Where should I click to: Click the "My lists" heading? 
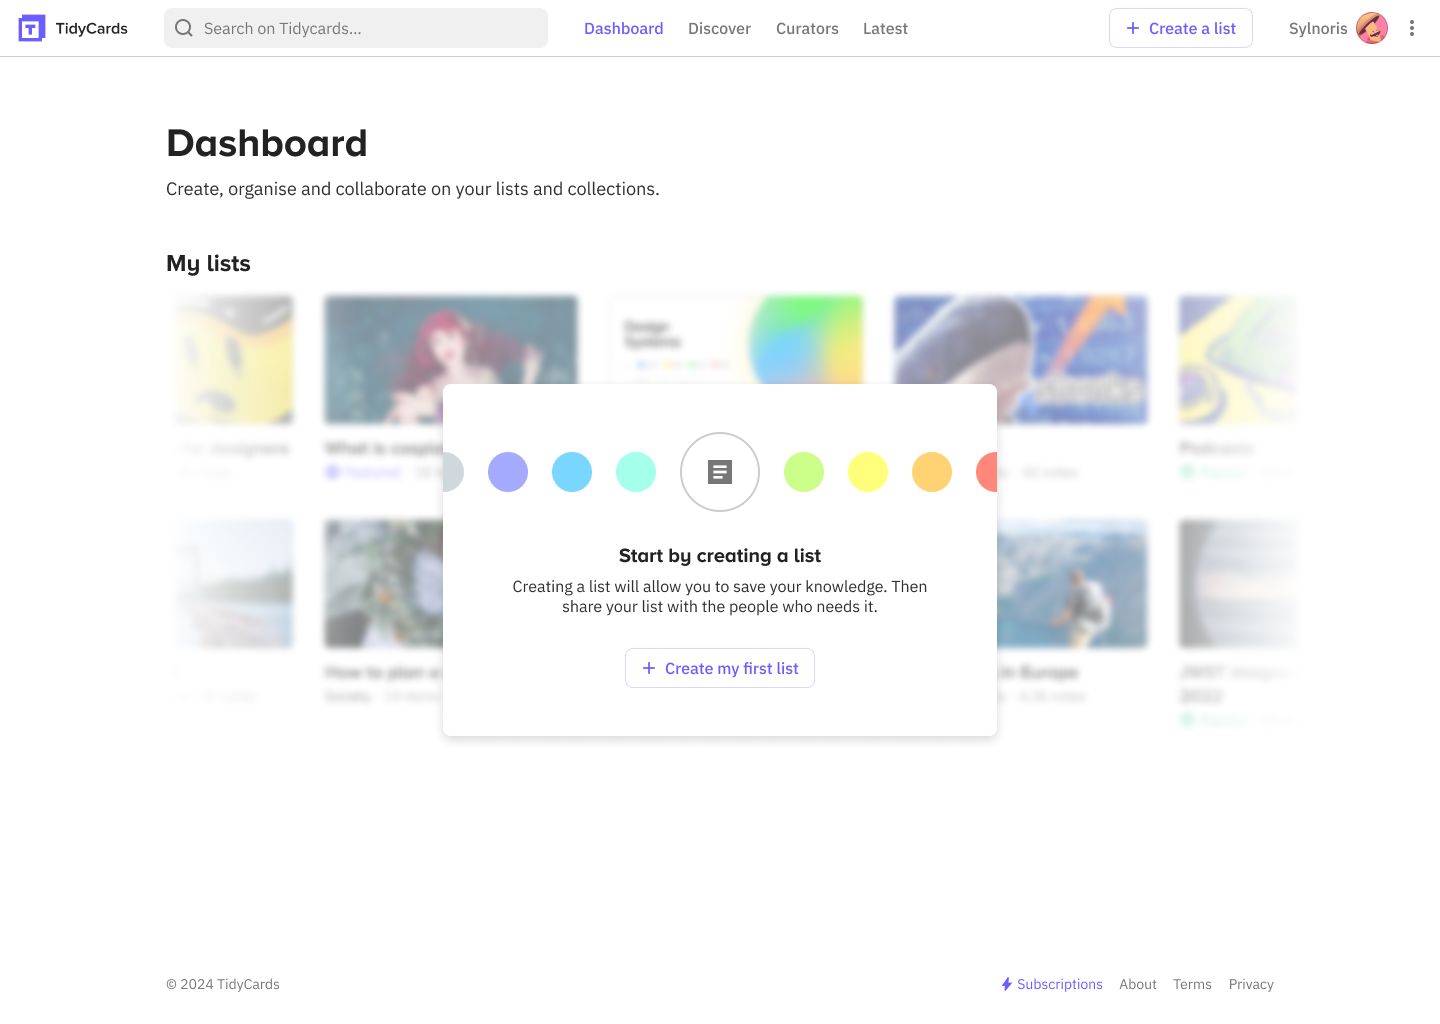208,263
